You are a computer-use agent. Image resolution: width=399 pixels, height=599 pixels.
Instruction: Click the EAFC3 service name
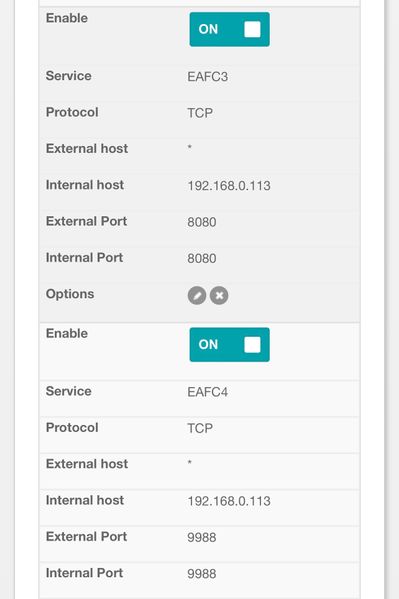click(x=208, y=77)
